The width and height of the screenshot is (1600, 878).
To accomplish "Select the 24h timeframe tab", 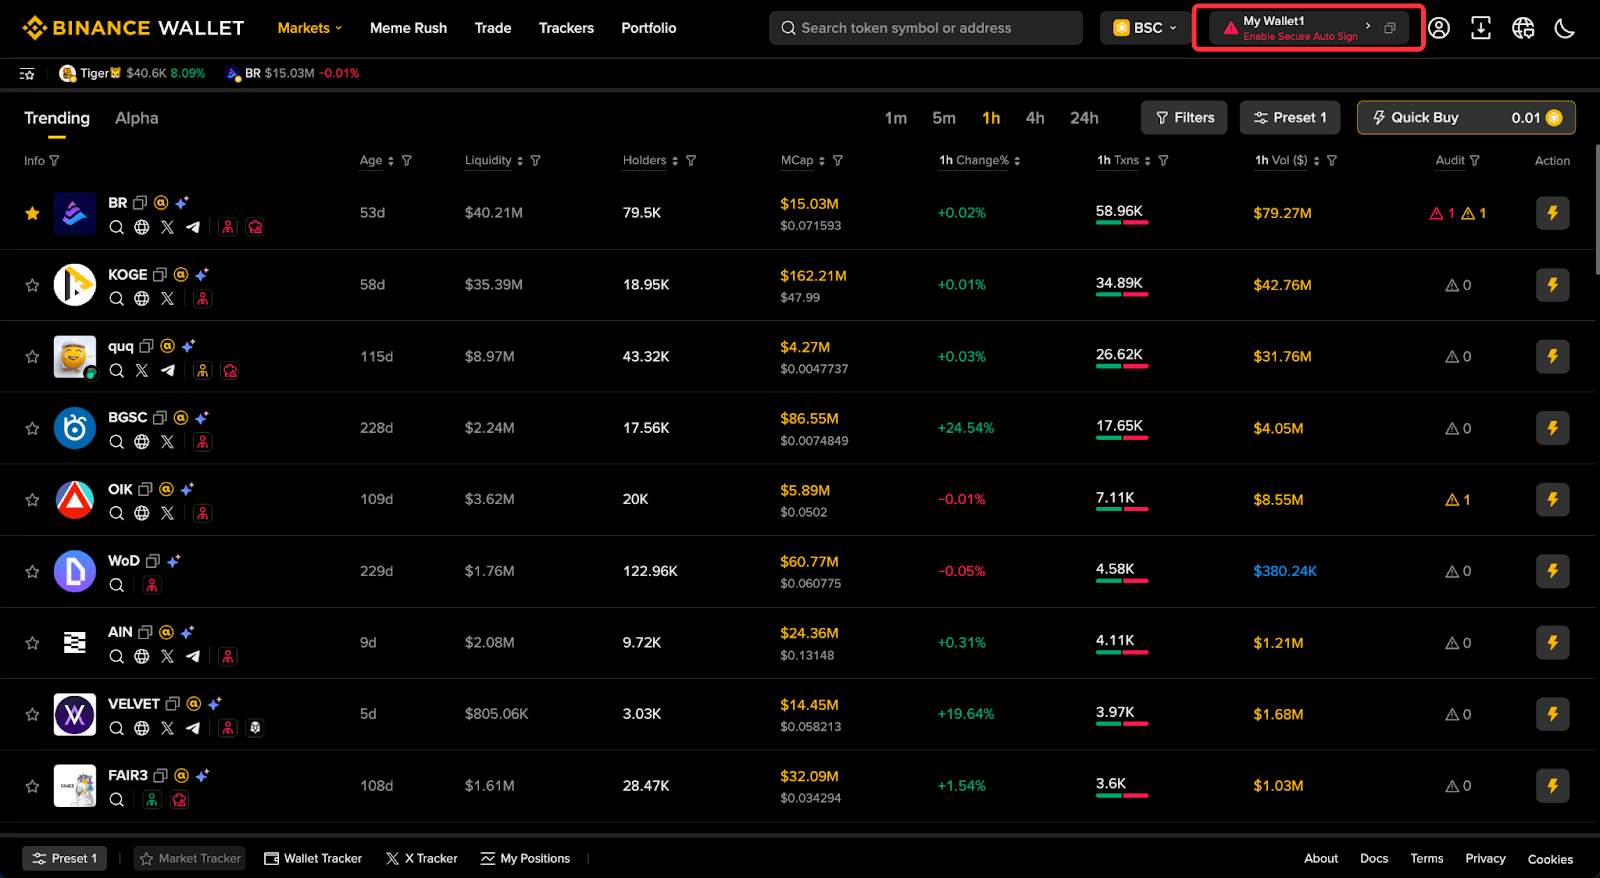I will click(x=1084, y=118).
